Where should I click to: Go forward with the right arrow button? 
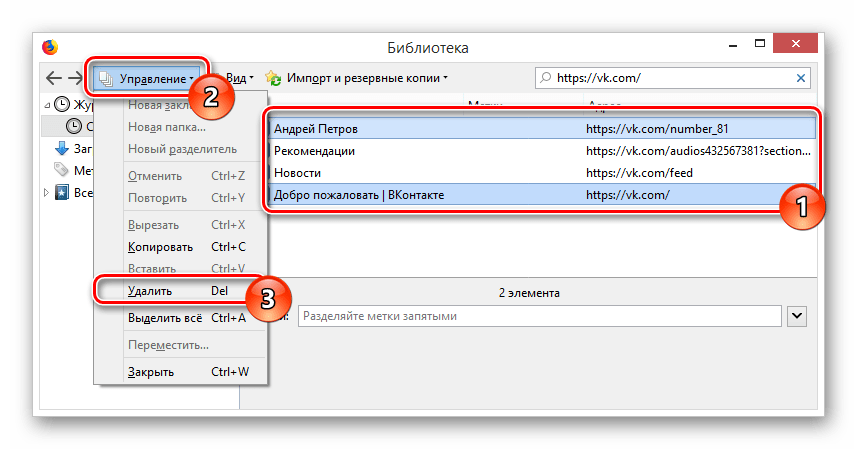pyautogui.click(x=75, y=78)
